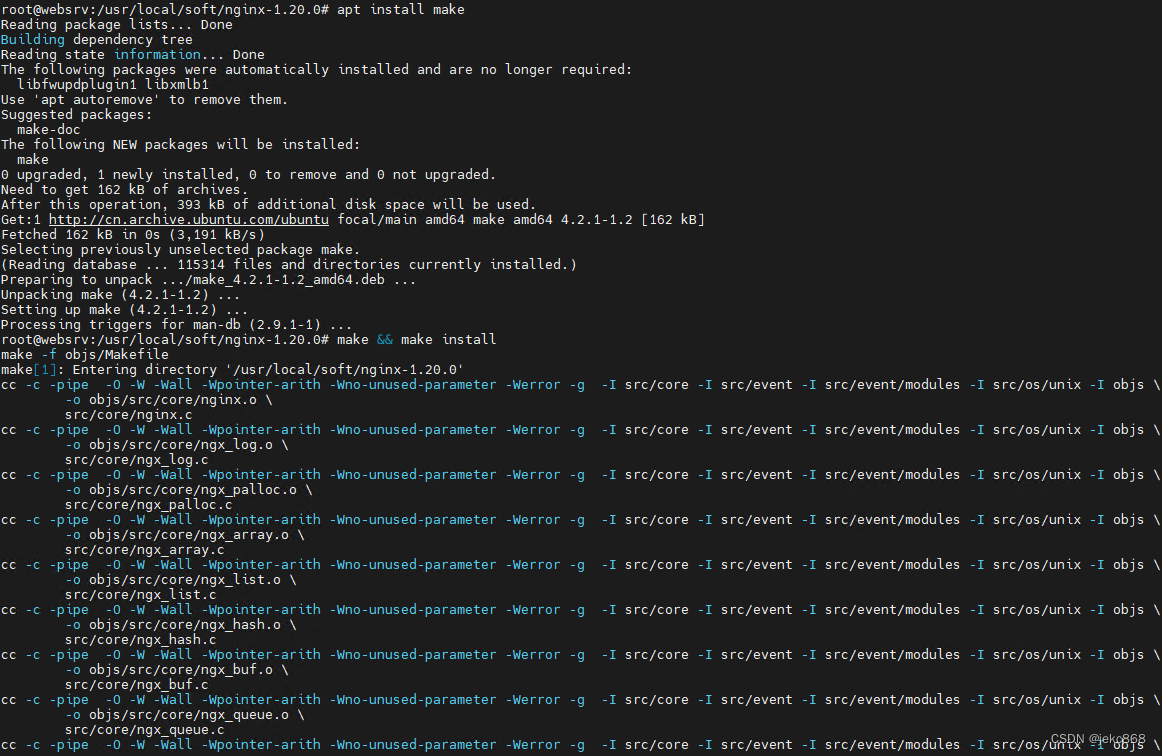Image resolution: width=1162 pixels, height=756 pixels.
Task: Select 'Reading state information... Done' line
Action: tap(133, 55)
